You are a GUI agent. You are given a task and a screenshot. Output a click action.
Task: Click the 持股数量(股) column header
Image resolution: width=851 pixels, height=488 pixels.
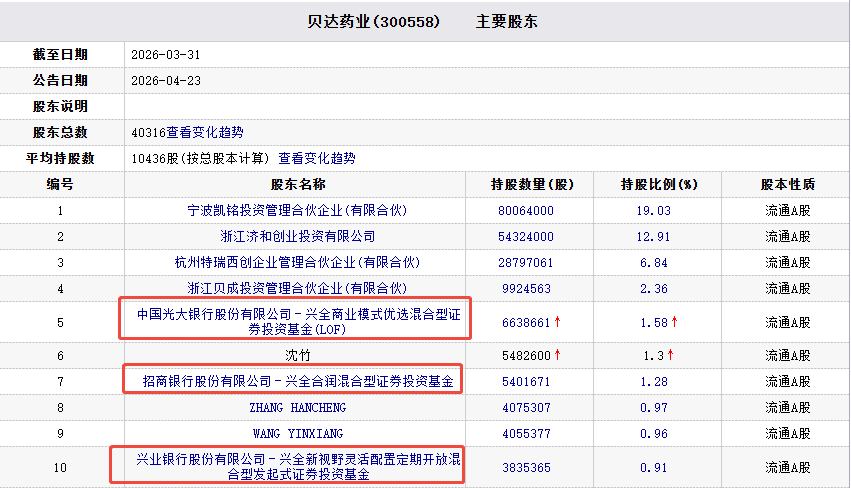click(532, 184)
